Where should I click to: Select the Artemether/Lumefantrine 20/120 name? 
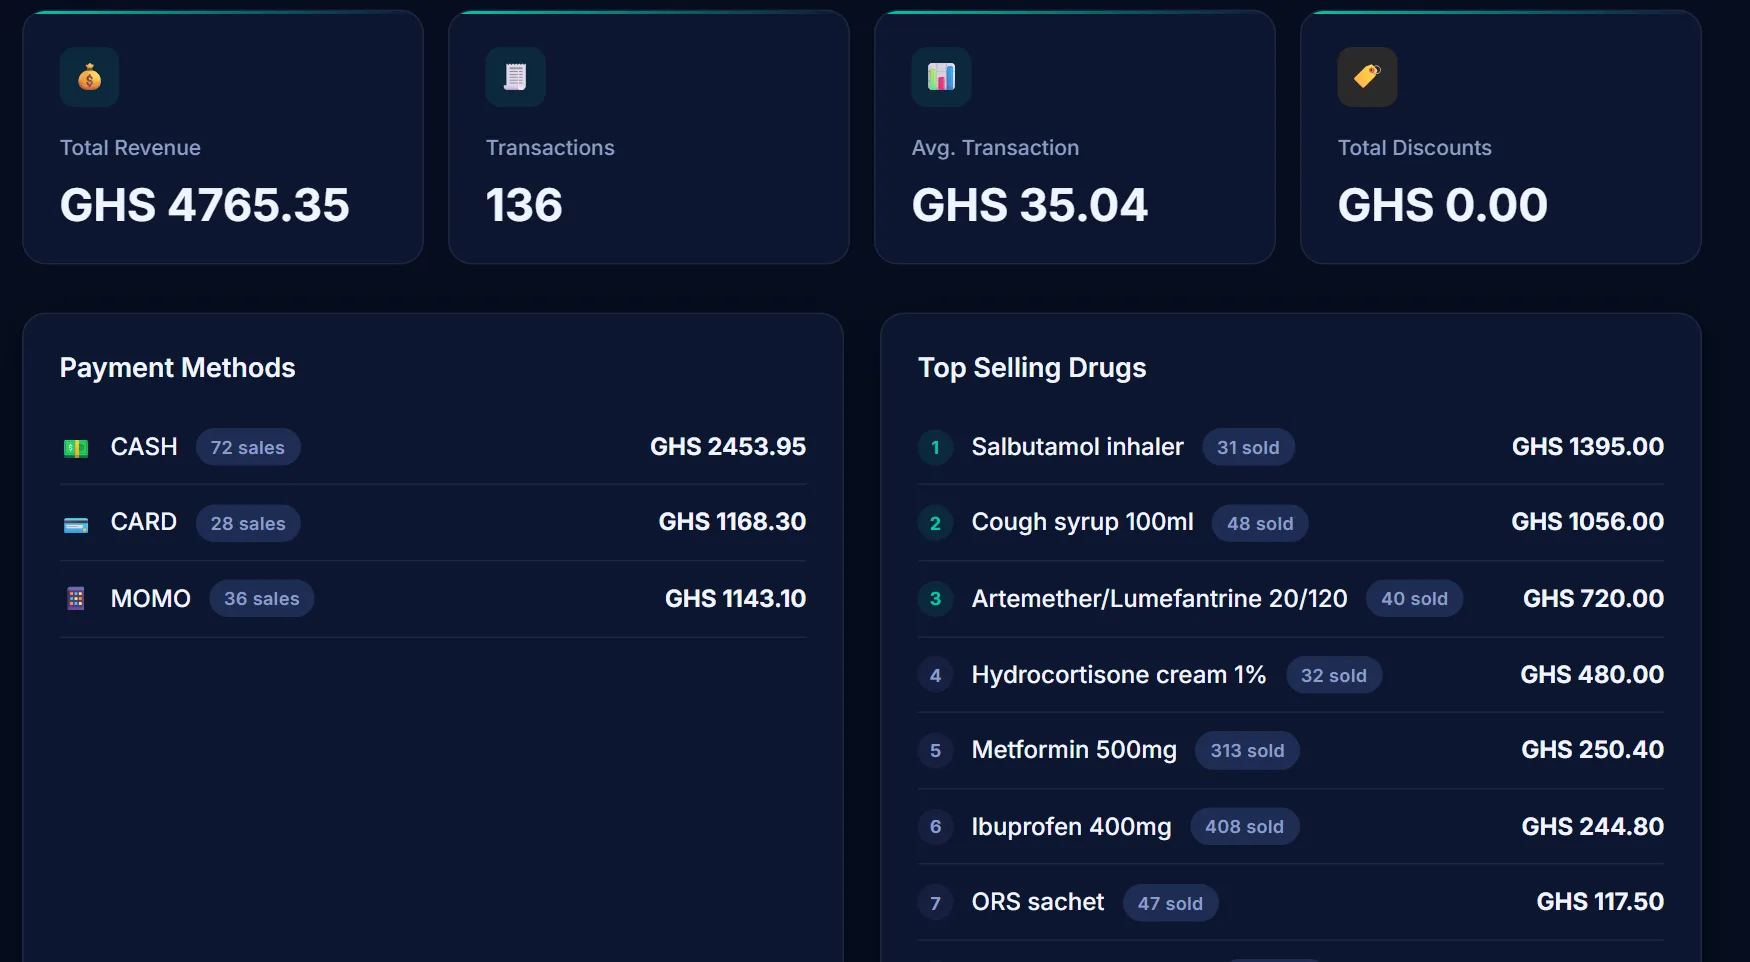click(1160, 599)
